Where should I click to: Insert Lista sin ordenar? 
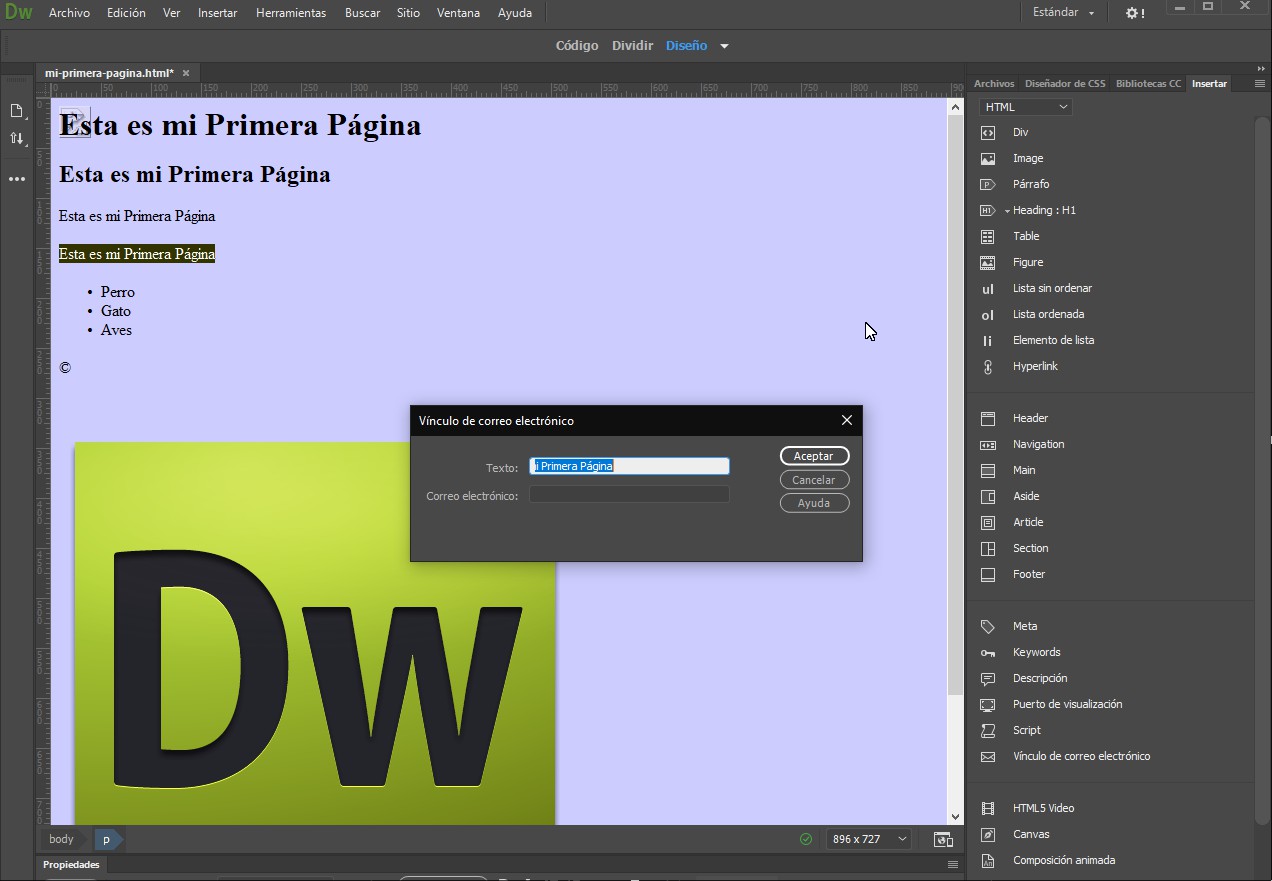(1052, 288)
